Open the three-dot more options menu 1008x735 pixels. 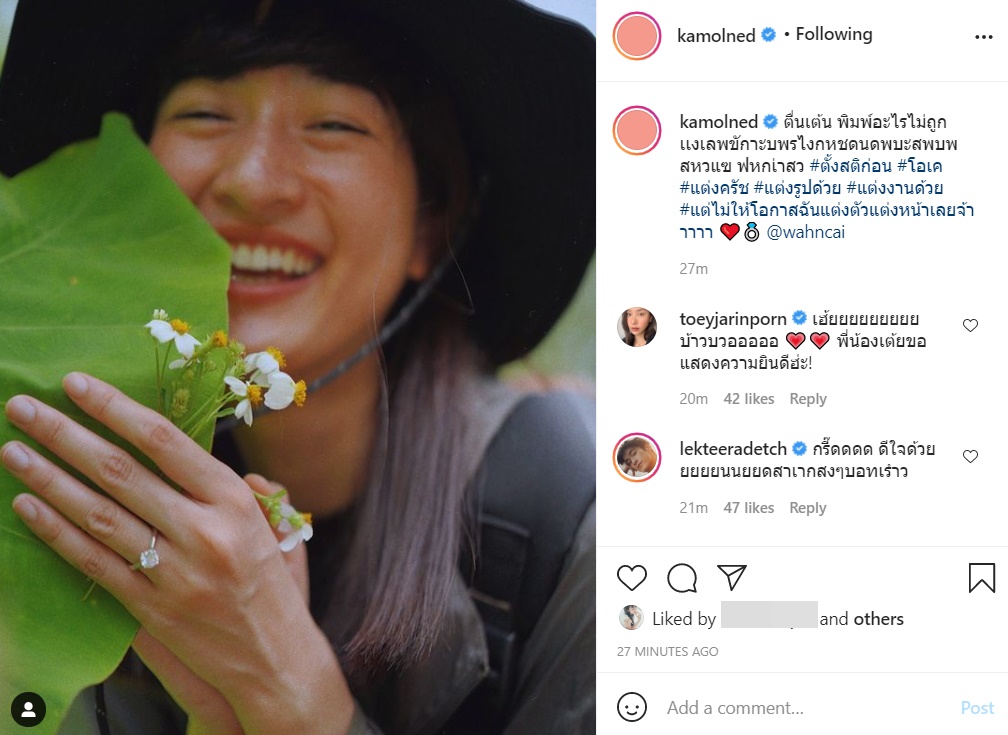(x=983, y=37)
